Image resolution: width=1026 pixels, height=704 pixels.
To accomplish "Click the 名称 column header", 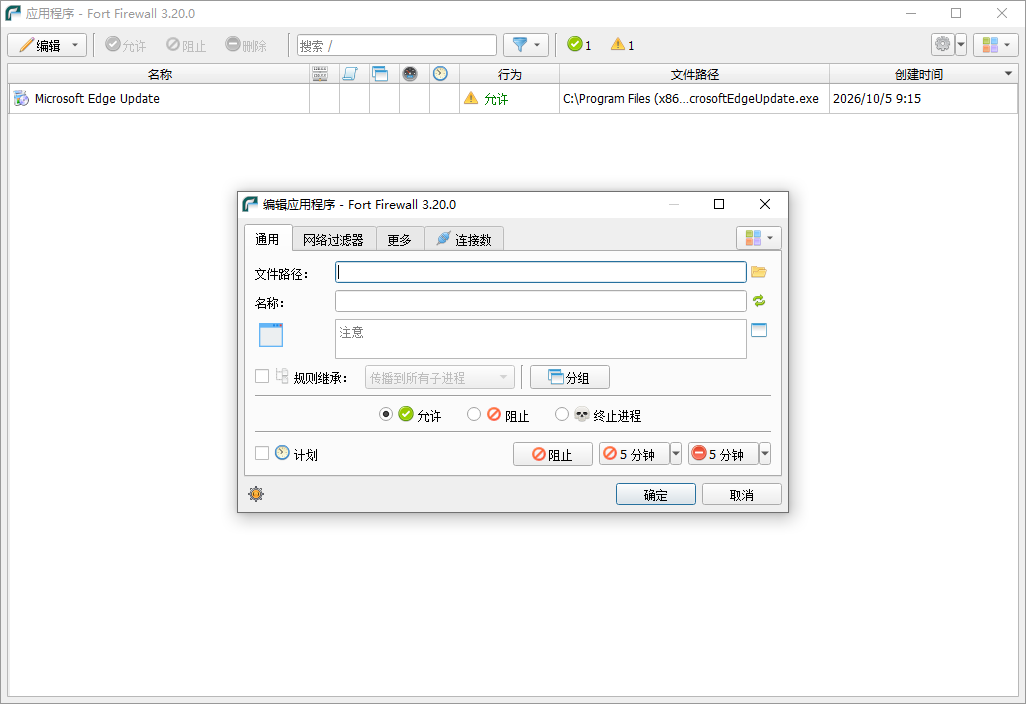I will [x=159, y=74].
